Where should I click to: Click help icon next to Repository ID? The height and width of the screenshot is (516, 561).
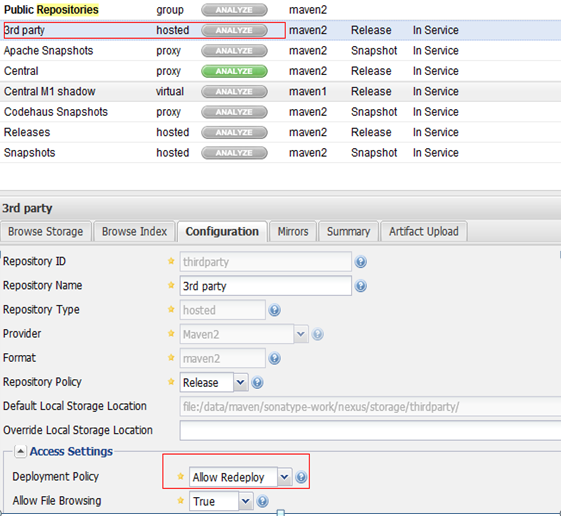pyautogui.click(x=361, y=262)
